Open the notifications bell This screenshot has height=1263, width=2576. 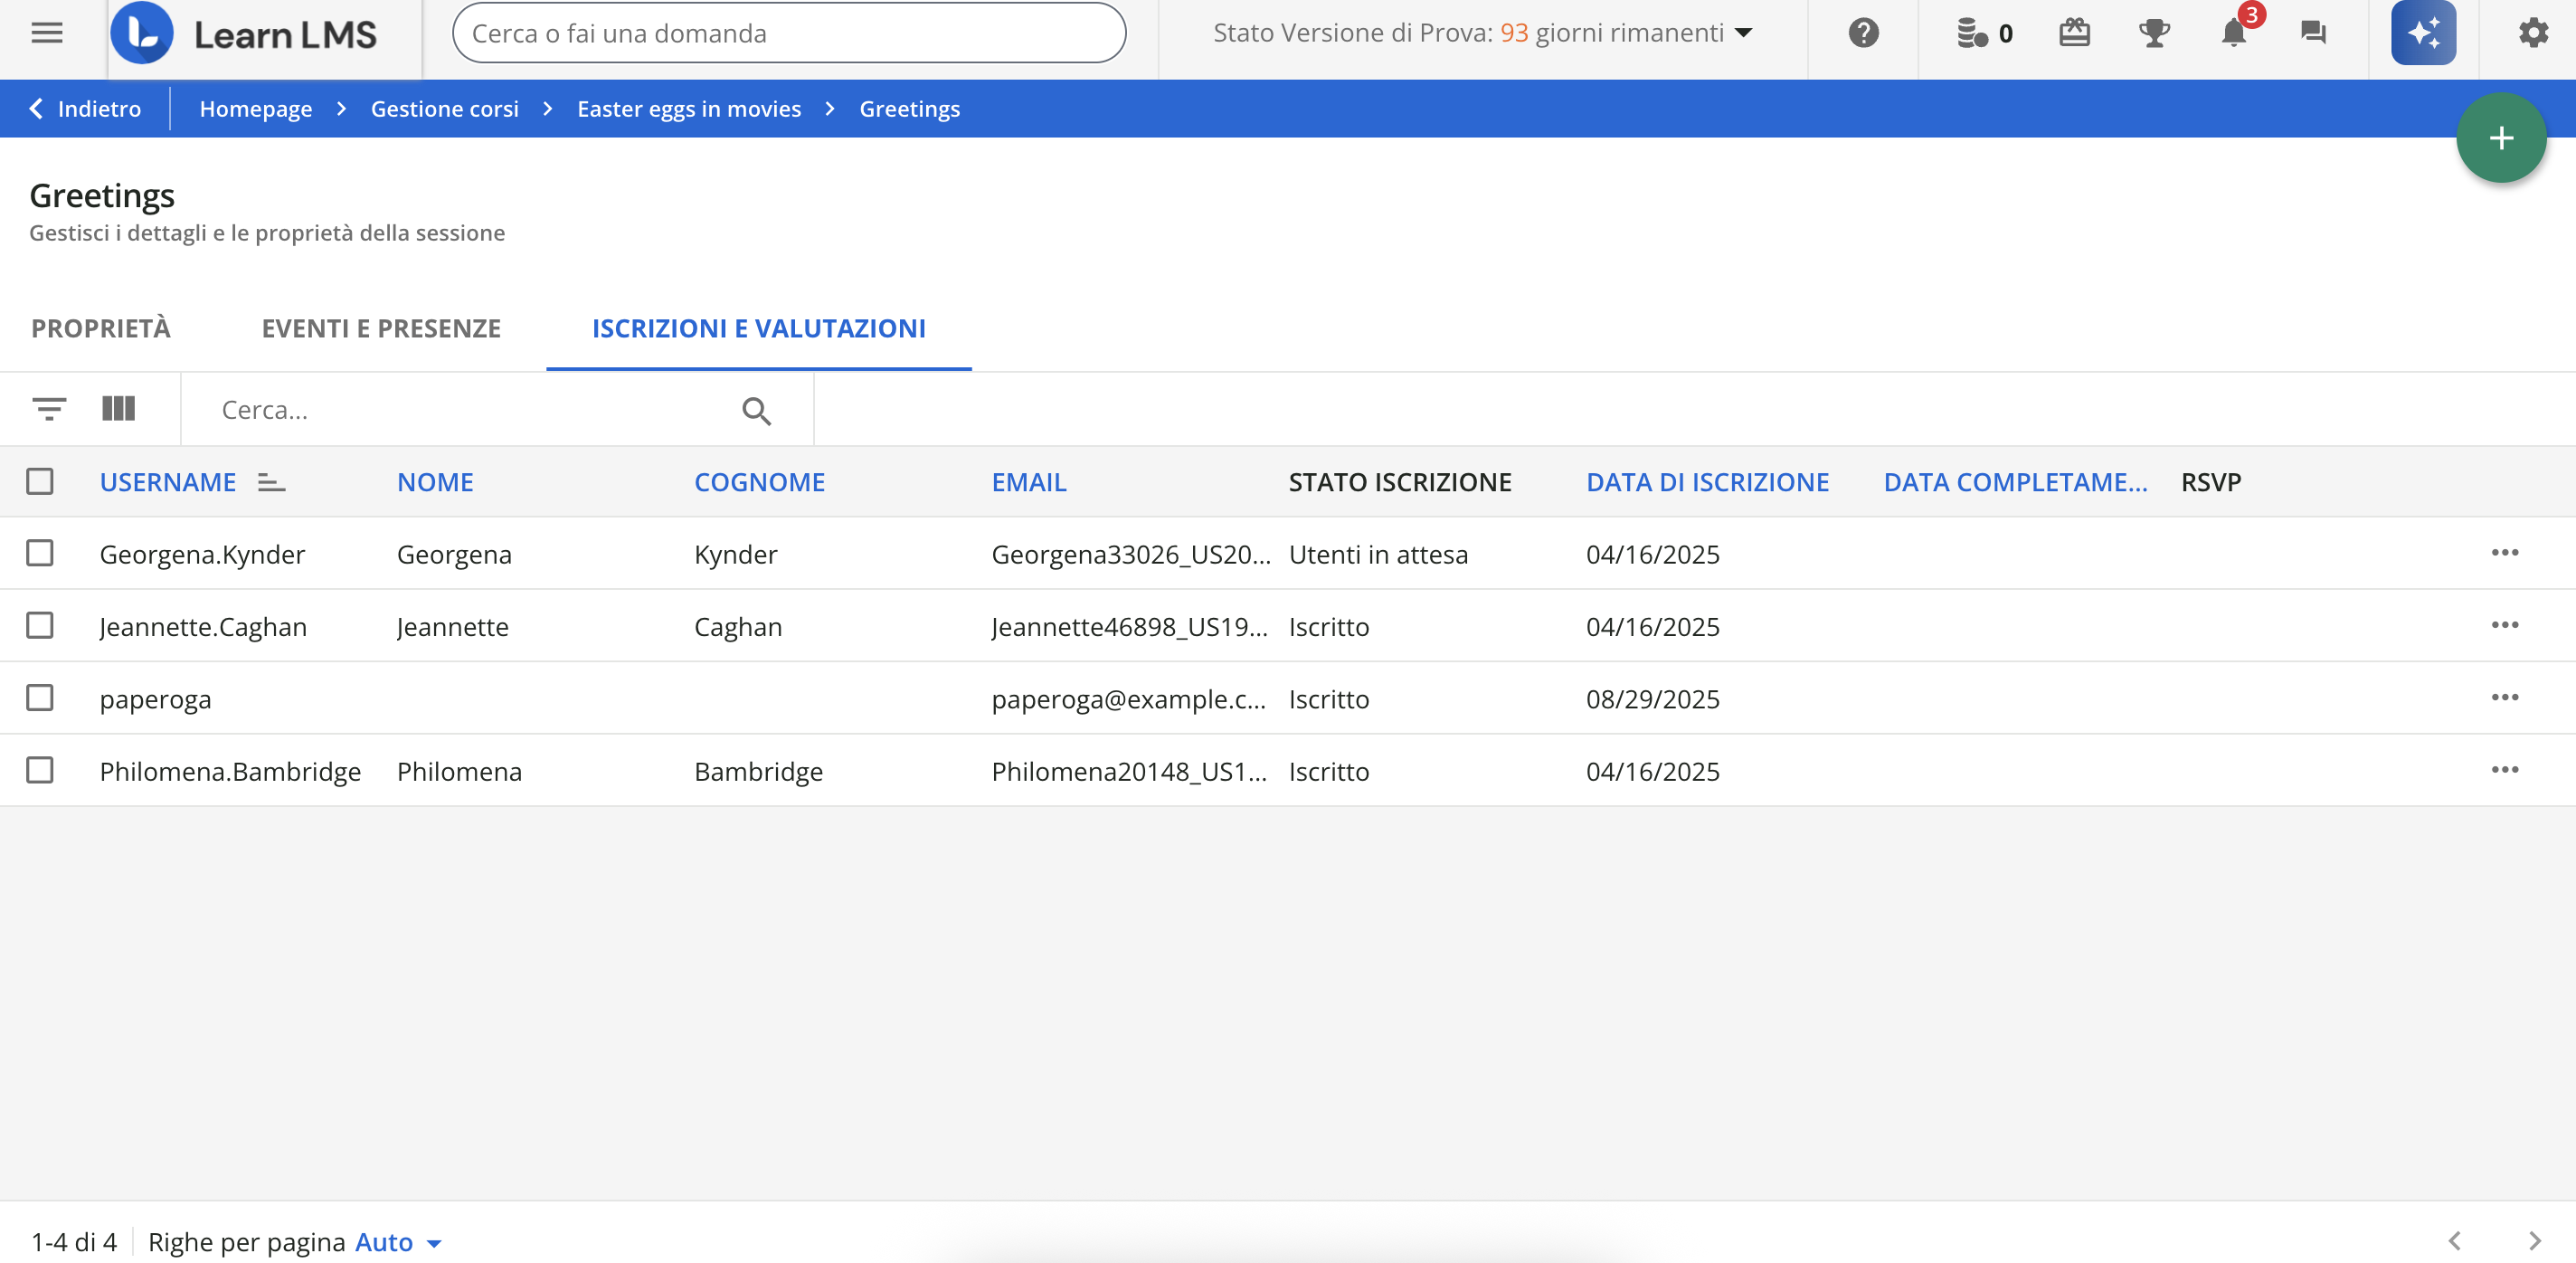2233,33
